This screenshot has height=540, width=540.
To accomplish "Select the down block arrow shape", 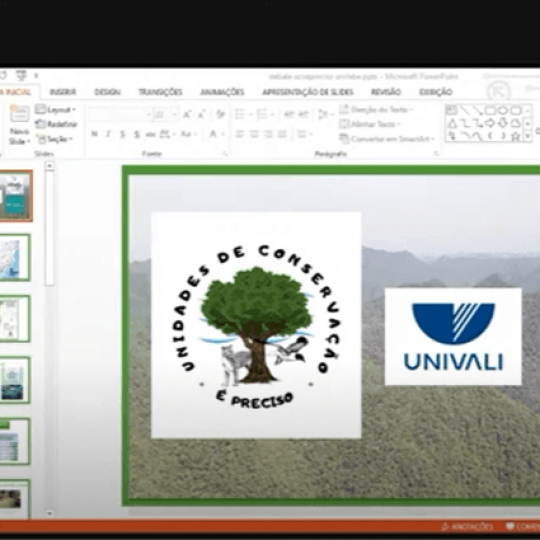I will click(503, 123).
